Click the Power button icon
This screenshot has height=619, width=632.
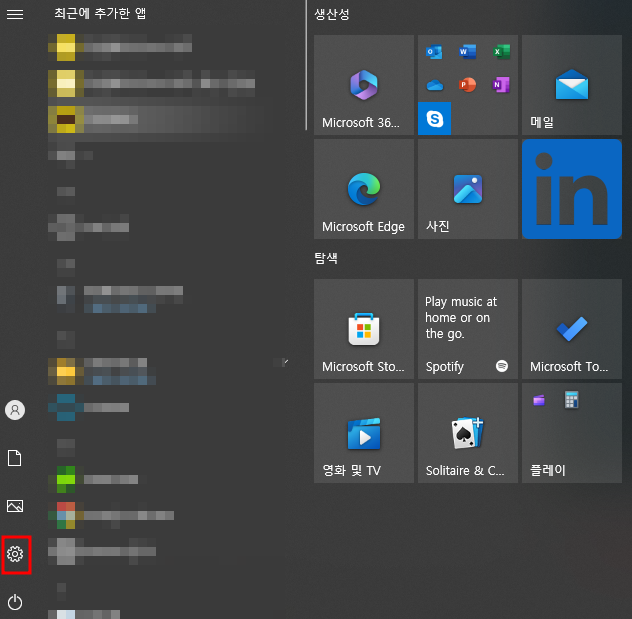point(15,602)
